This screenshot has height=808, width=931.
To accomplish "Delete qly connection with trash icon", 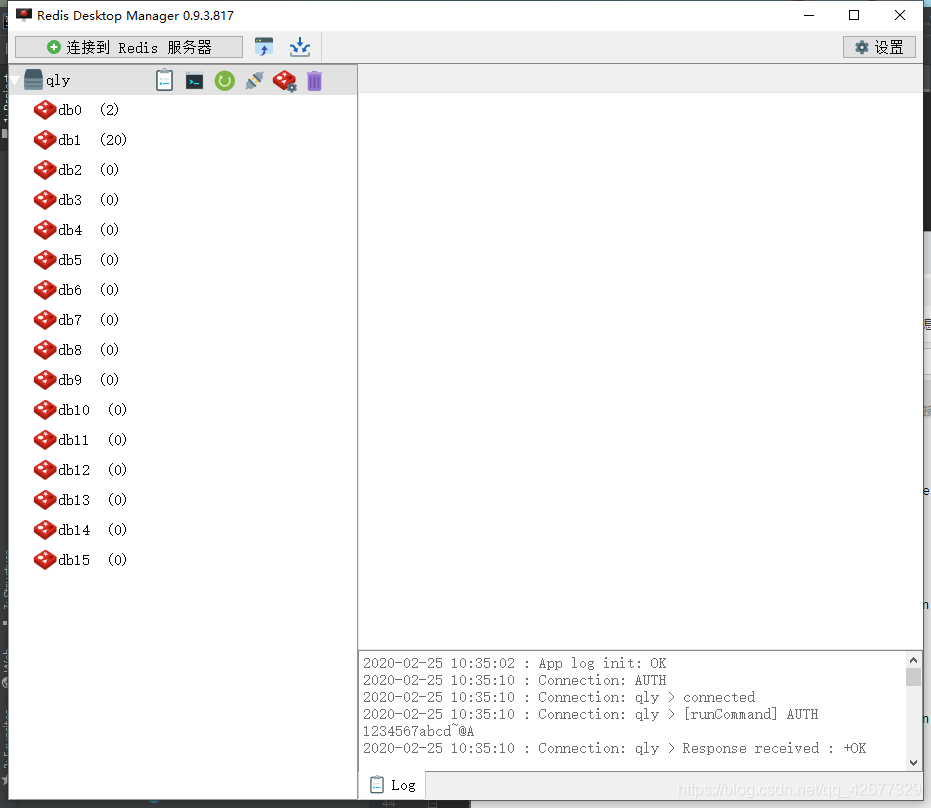I will pos(314,81).
